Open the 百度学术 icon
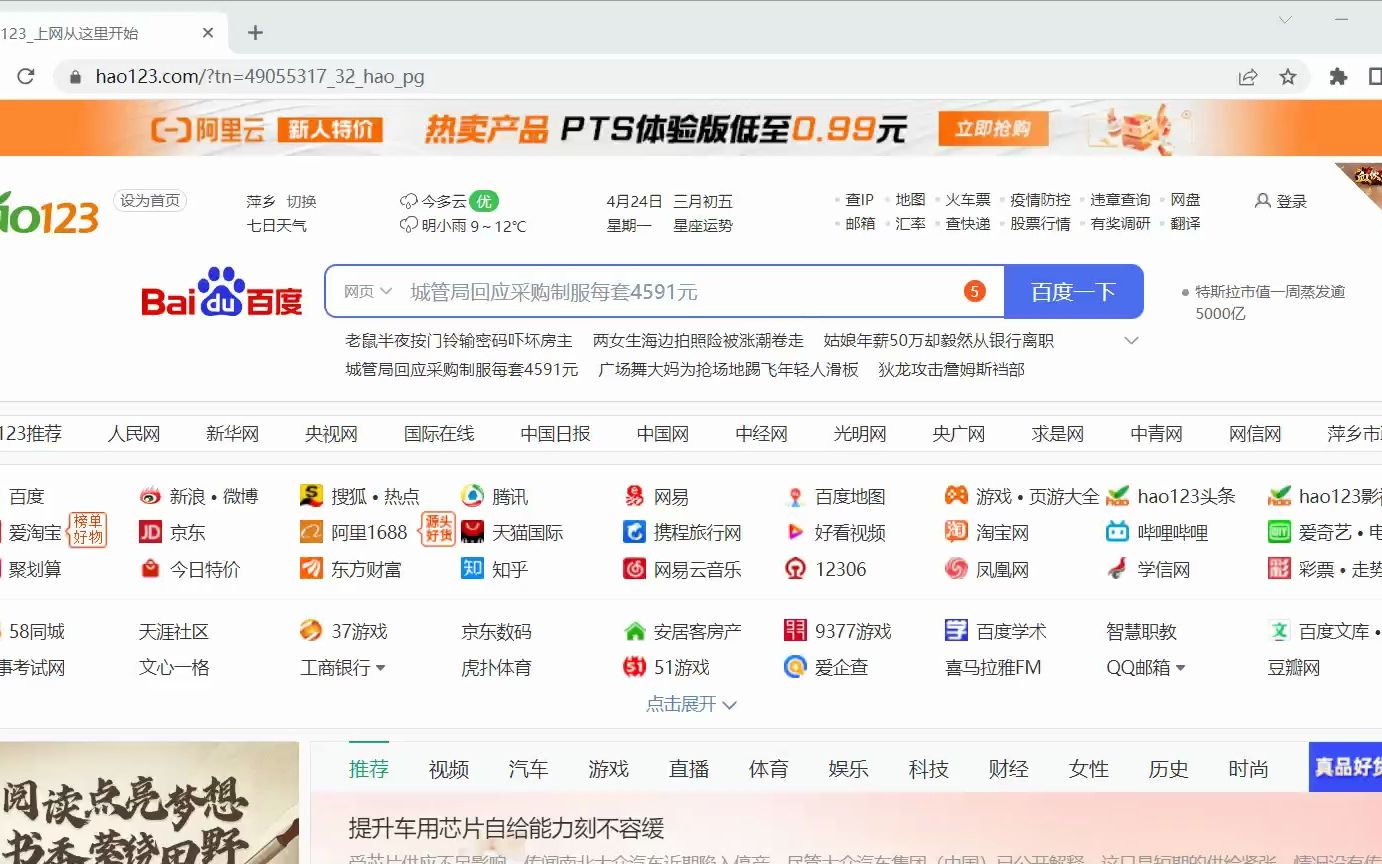Image resolution: width=1382 pixels, height=864 pixels. 956,631
